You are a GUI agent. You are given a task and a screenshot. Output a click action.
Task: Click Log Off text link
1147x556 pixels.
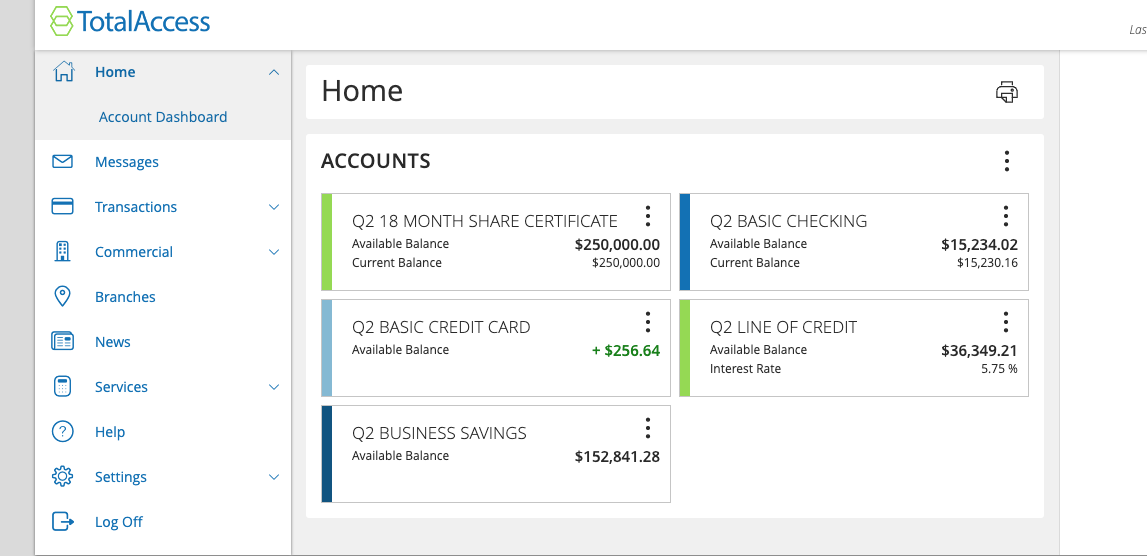[x=119, y=522]
